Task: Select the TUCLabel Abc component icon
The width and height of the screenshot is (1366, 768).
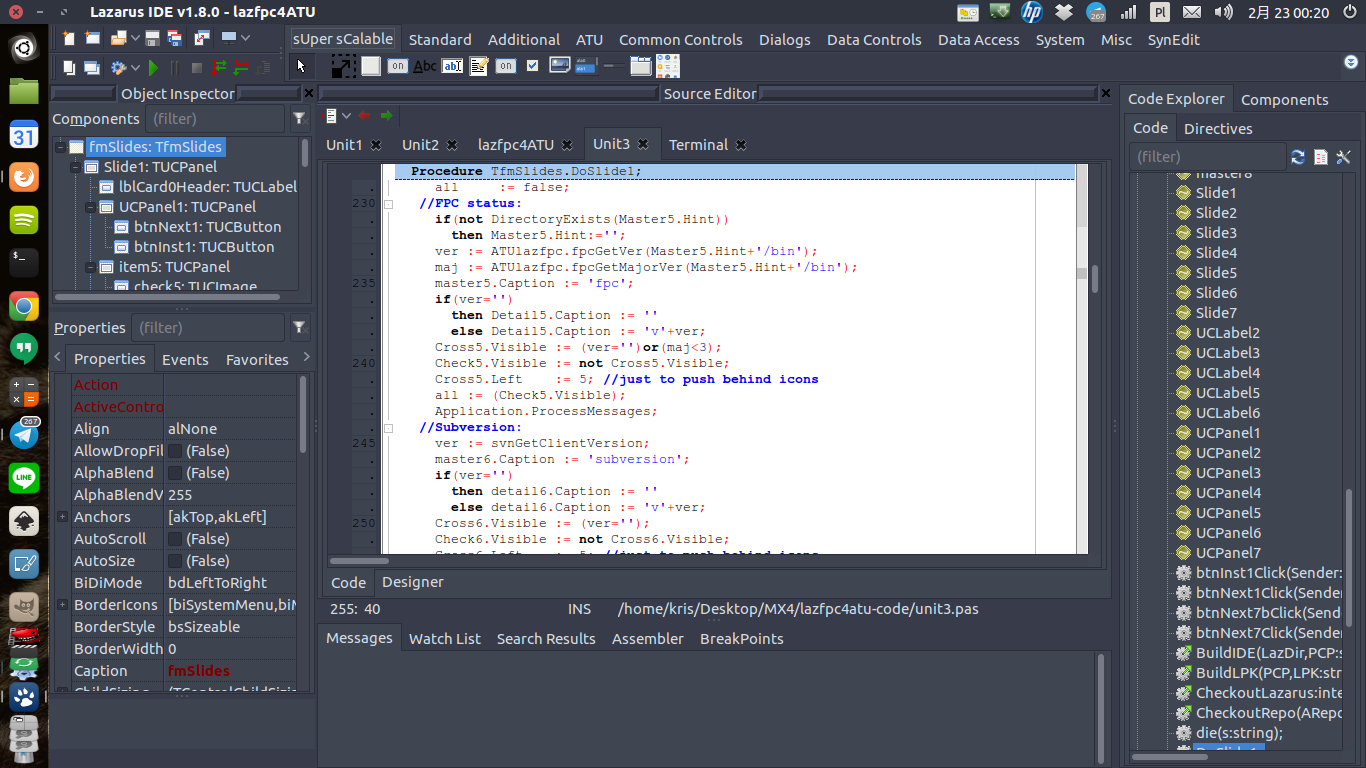Action: (x=424, y=66)
